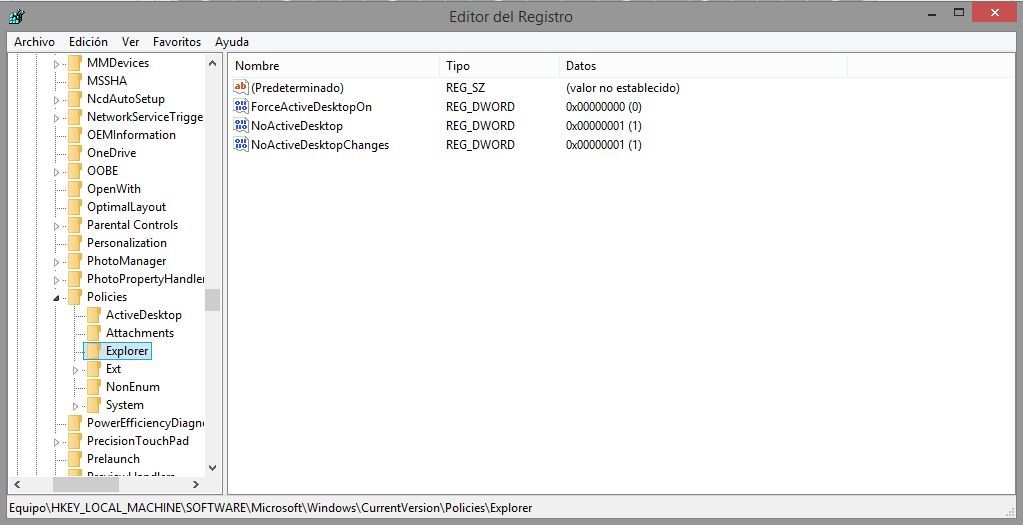Click the MSSHA folder icon
This screenshot has width=1023, height=525.
pos(75,81)
